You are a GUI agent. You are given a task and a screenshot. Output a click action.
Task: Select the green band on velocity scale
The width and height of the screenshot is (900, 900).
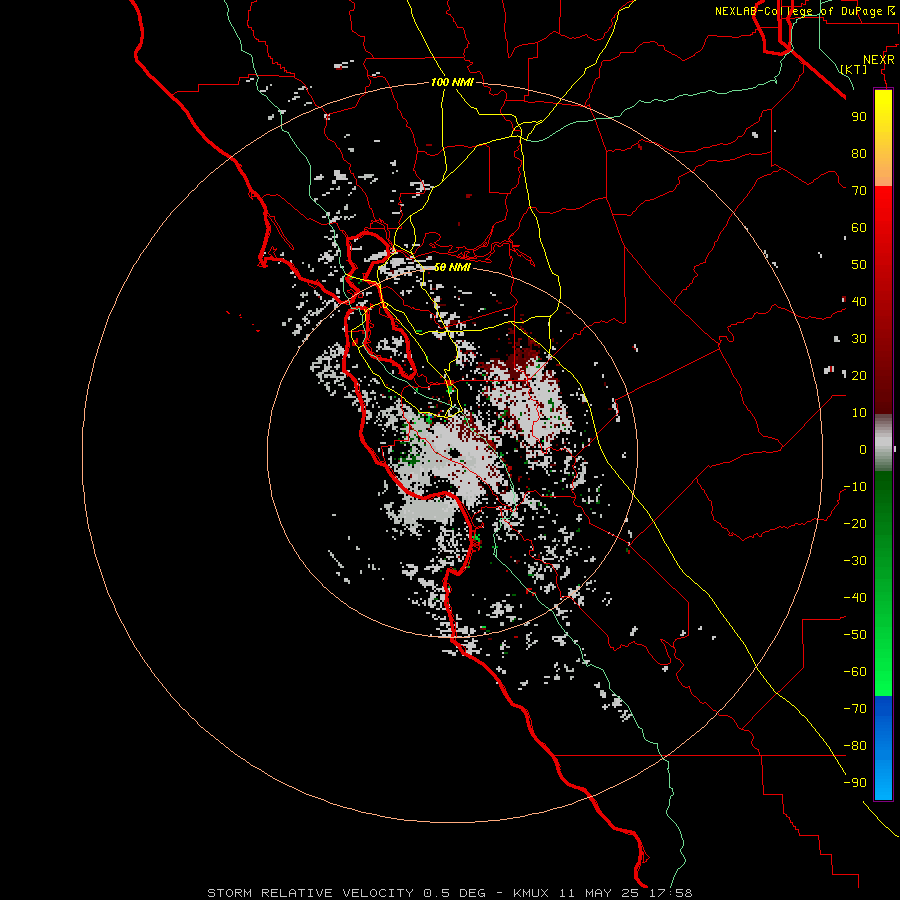click(x=883, y=584)
